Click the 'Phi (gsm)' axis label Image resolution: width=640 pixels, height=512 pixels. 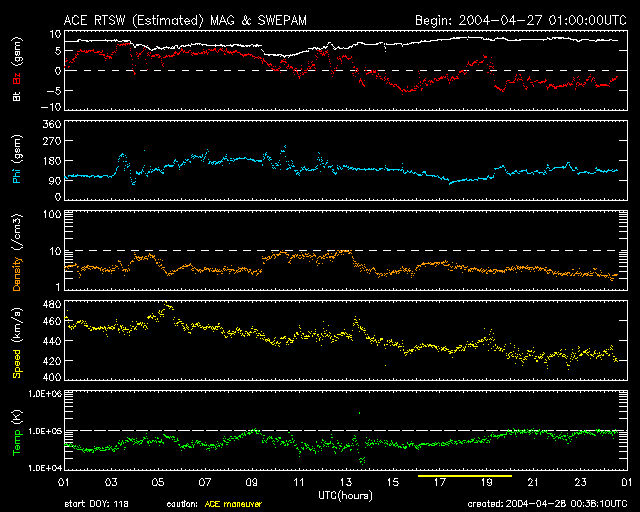point(17,159)
